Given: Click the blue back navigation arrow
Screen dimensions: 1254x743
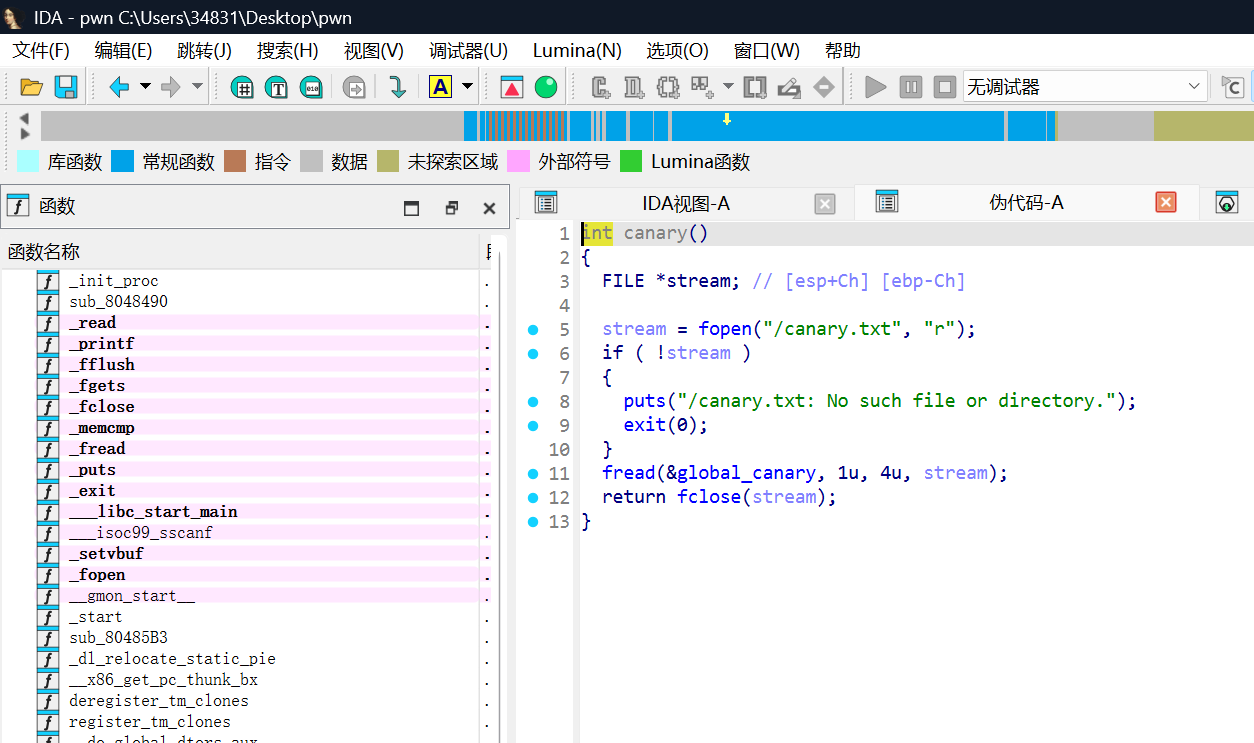Looking at the screenshot, I should point(119,87).
